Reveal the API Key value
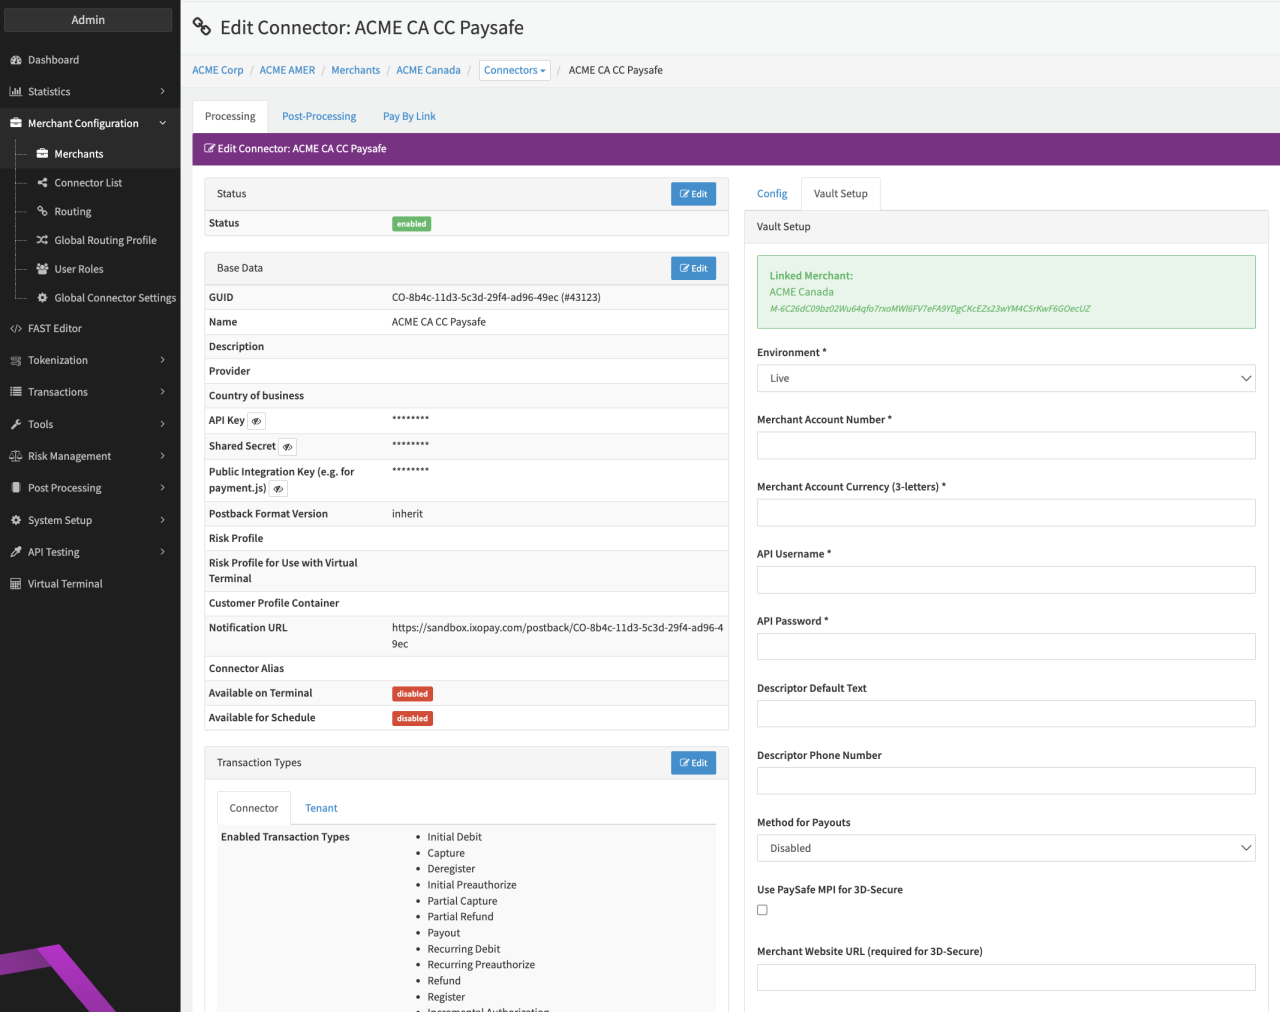Screen dimensions: 1280x1012 coord(257,421)
